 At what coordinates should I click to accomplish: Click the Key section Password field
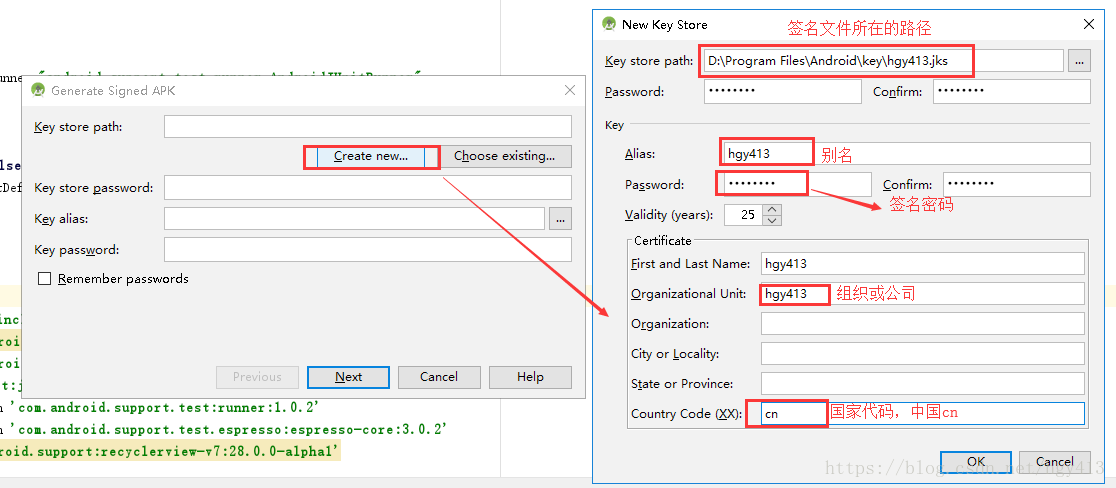click(x=796, y=184)
